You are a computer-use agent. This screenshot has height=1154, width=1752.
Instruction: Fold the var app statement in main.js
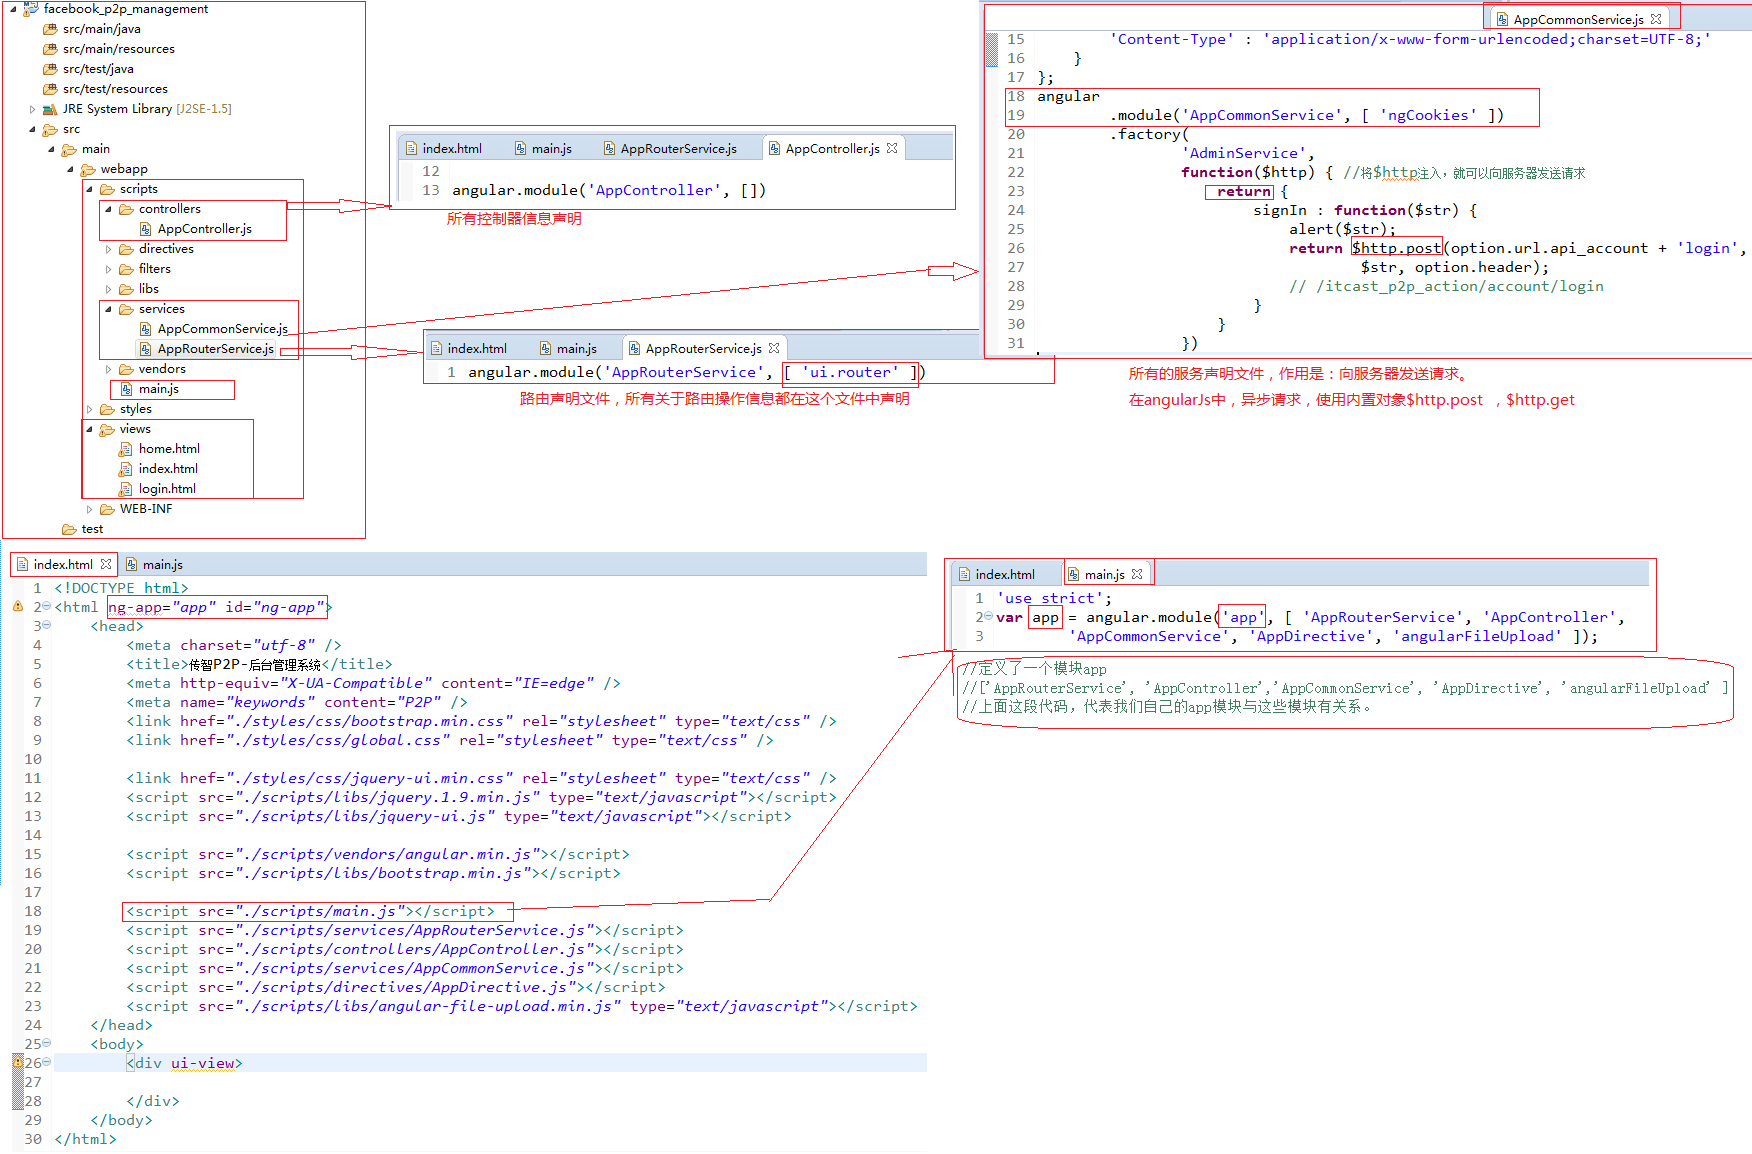point(988,616)
